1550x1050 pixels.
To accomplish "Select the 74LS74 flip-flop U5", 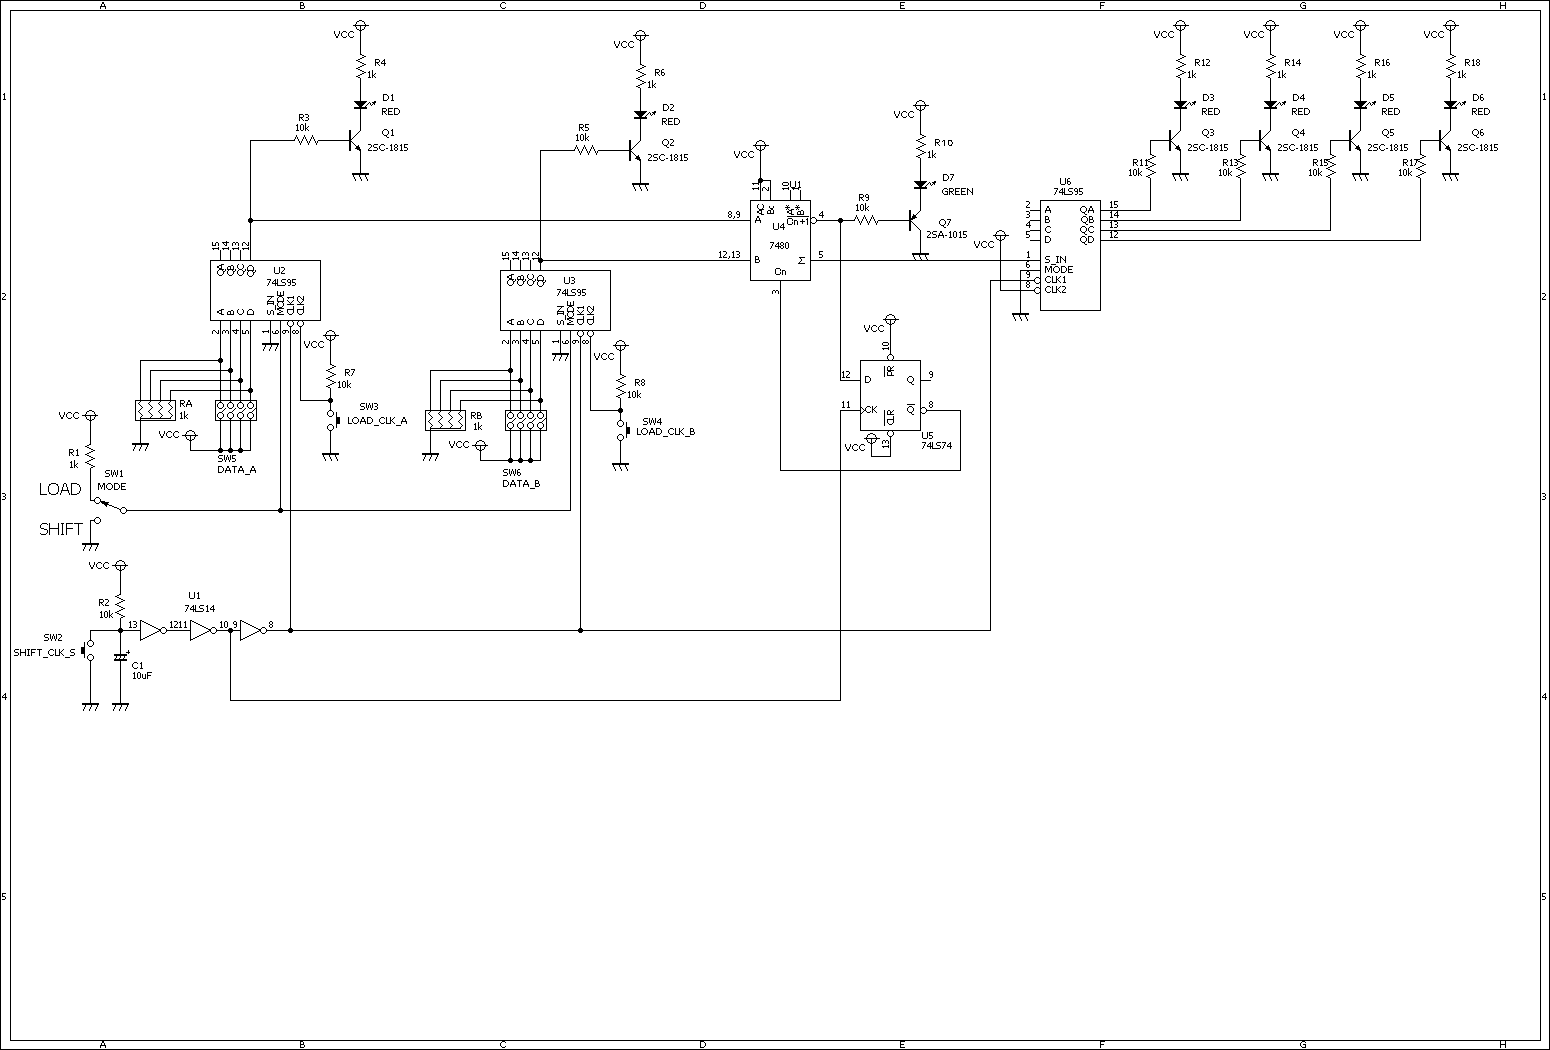I will click(x=890, y=395).
